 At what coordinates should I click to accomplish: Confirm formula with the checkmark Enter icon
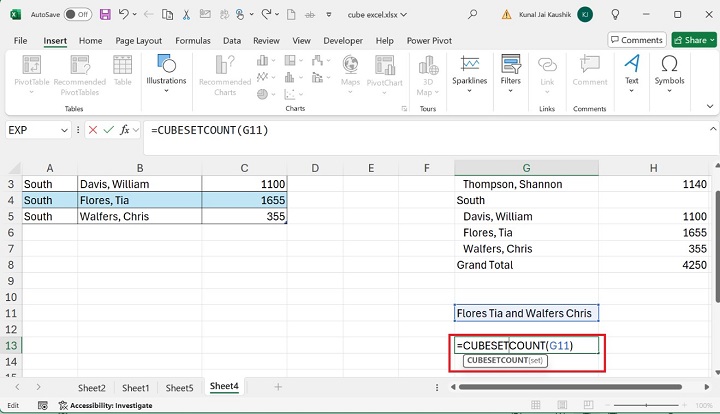click(x=109, y=130)
